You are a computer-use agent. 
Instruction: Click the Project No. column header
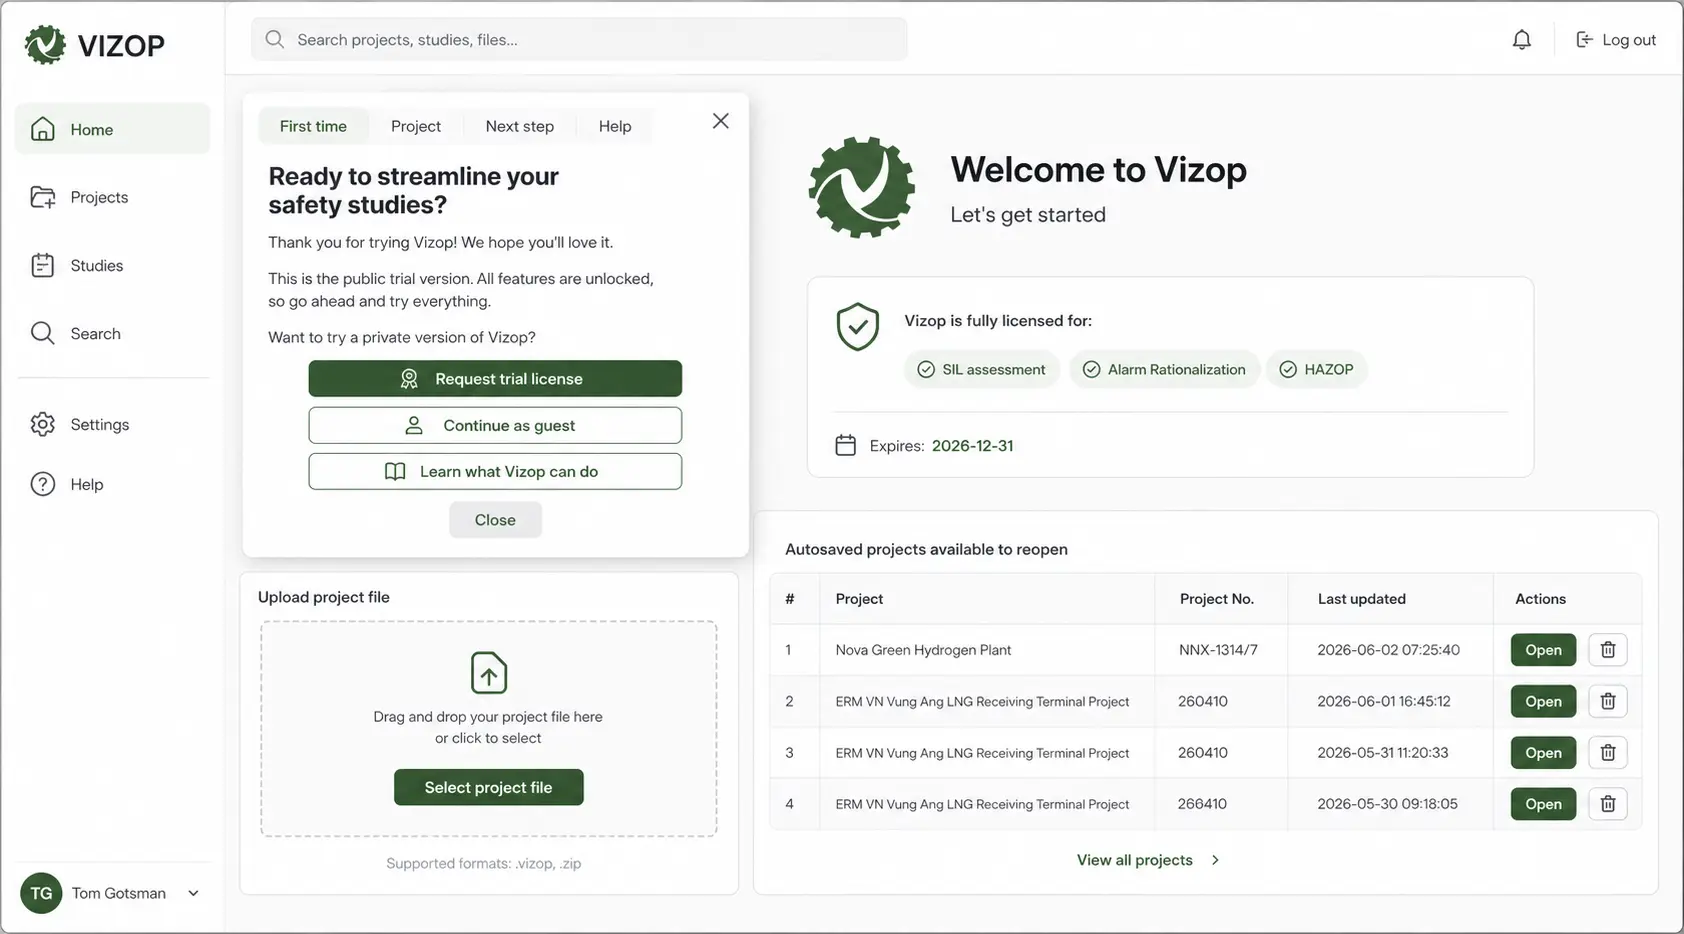[1216, 599]
